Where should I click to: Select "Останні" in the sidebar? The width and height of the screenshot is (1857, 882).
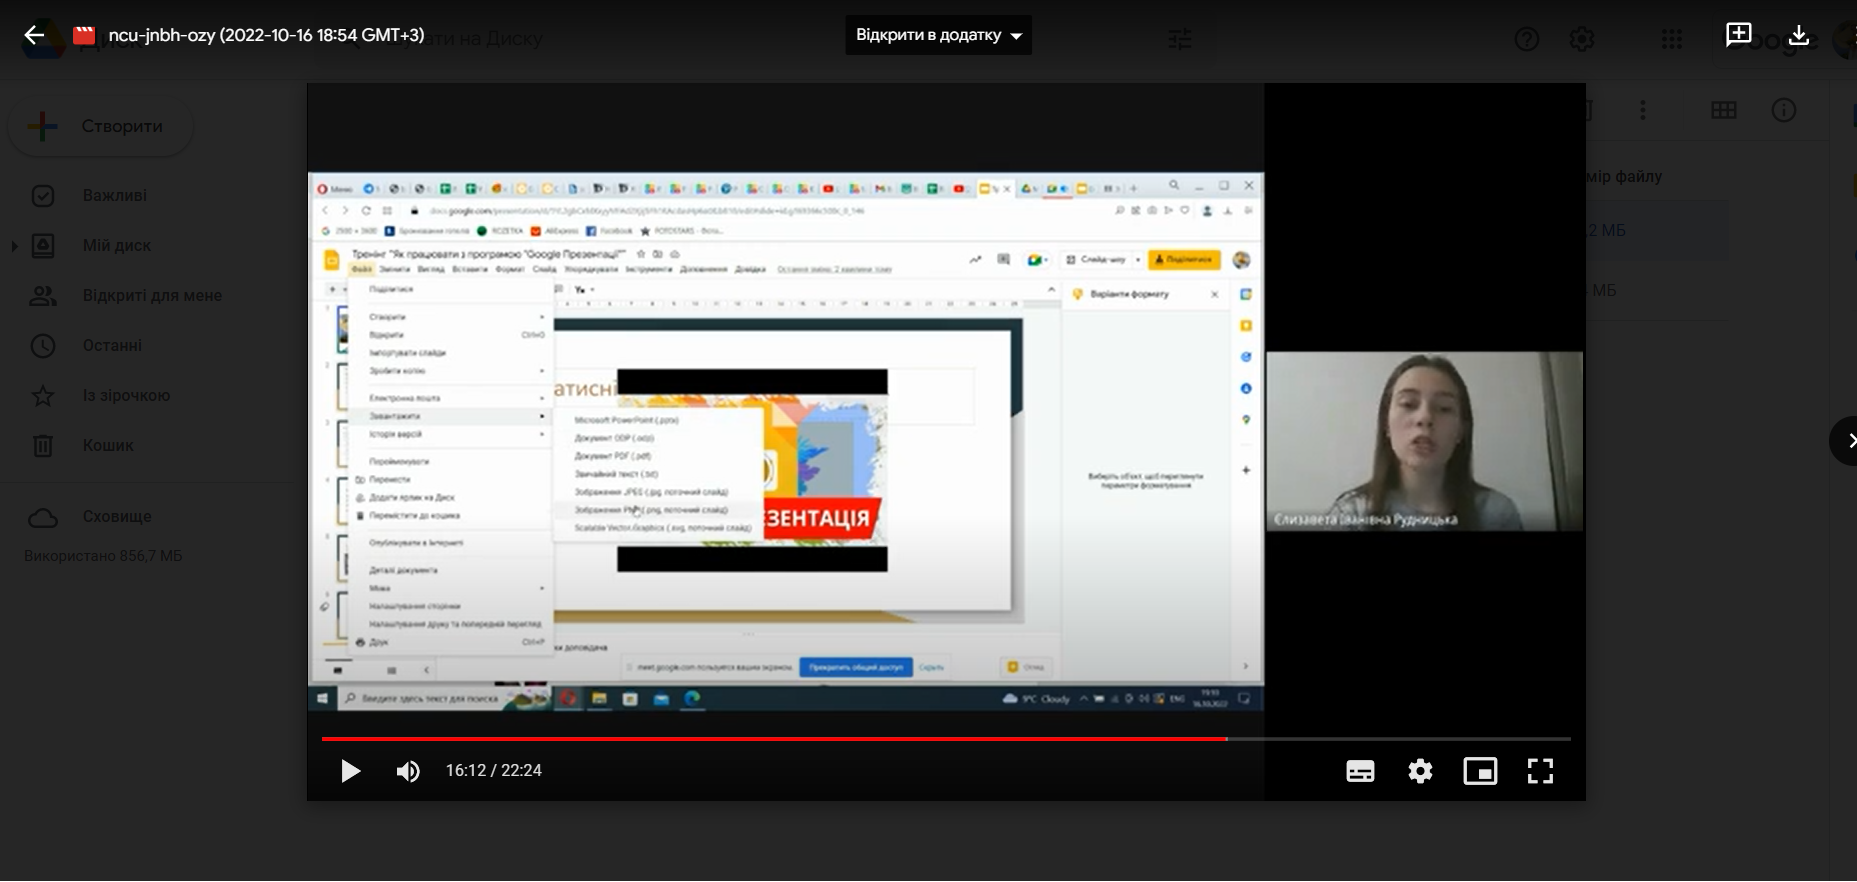(x=112, y=346)
